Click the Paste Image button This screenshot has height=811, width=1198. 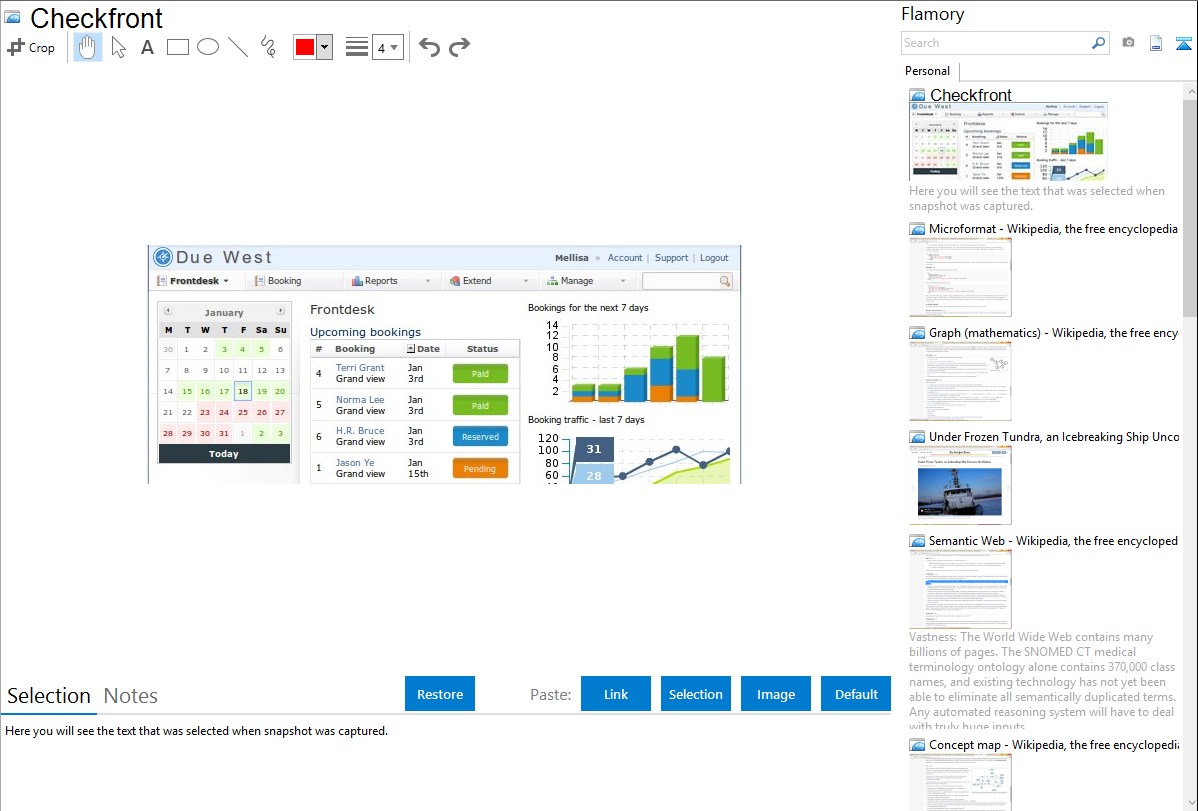point(775,693)
